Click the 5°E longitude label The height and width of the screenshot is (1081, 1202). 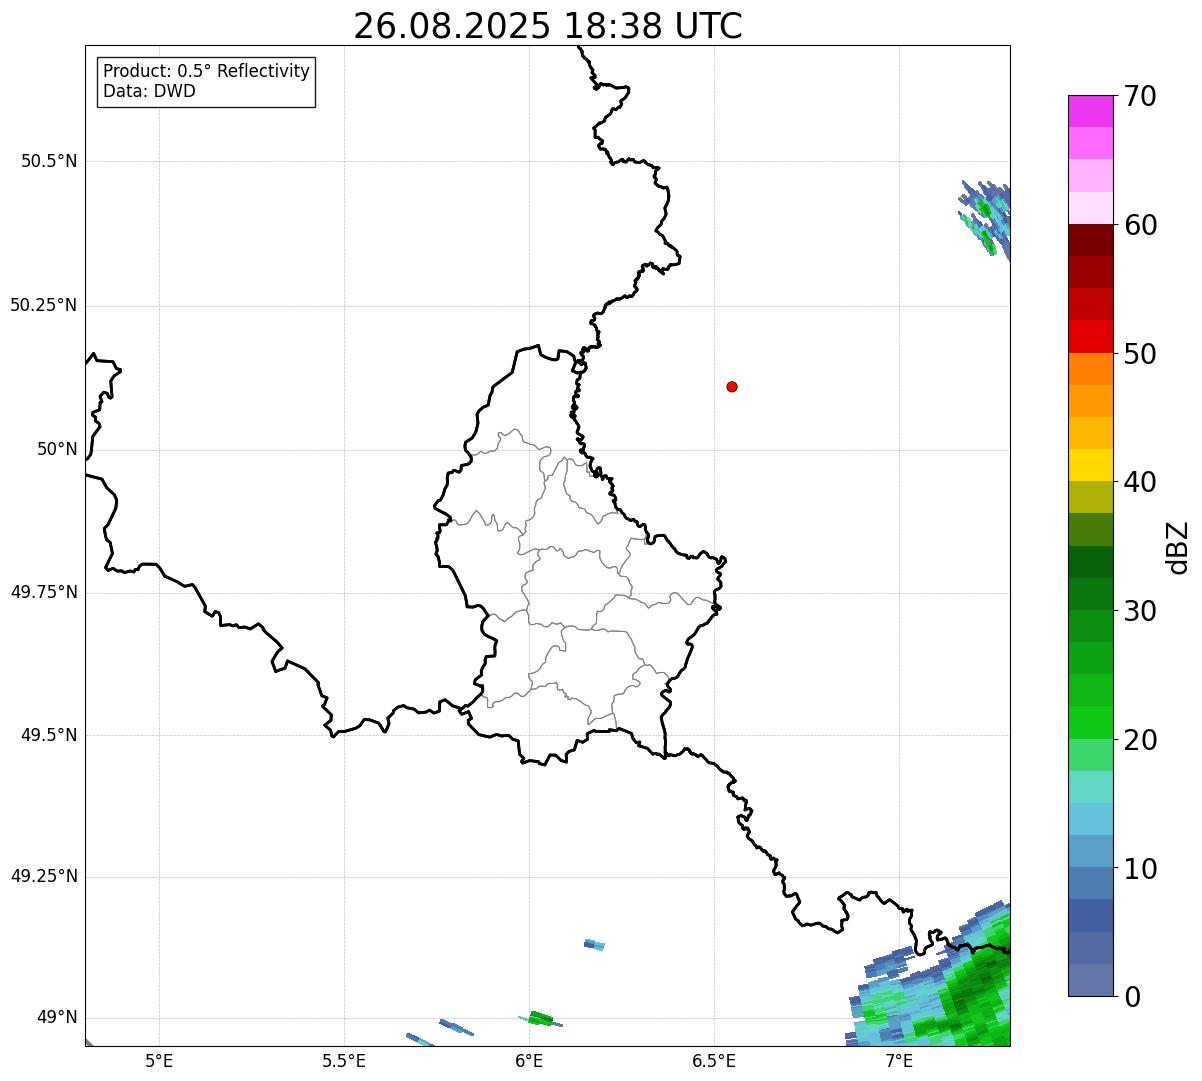159,1060
